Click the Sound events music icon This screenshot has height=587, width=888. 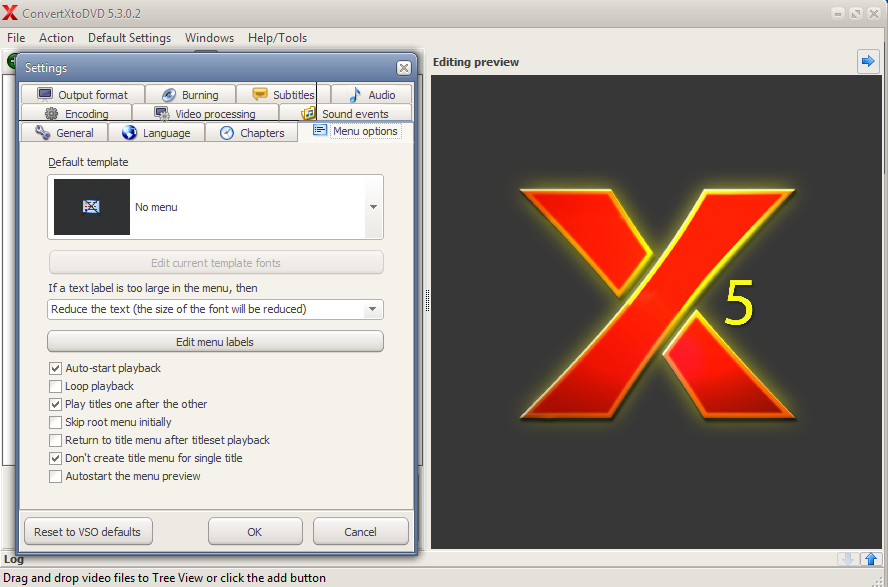308,113
